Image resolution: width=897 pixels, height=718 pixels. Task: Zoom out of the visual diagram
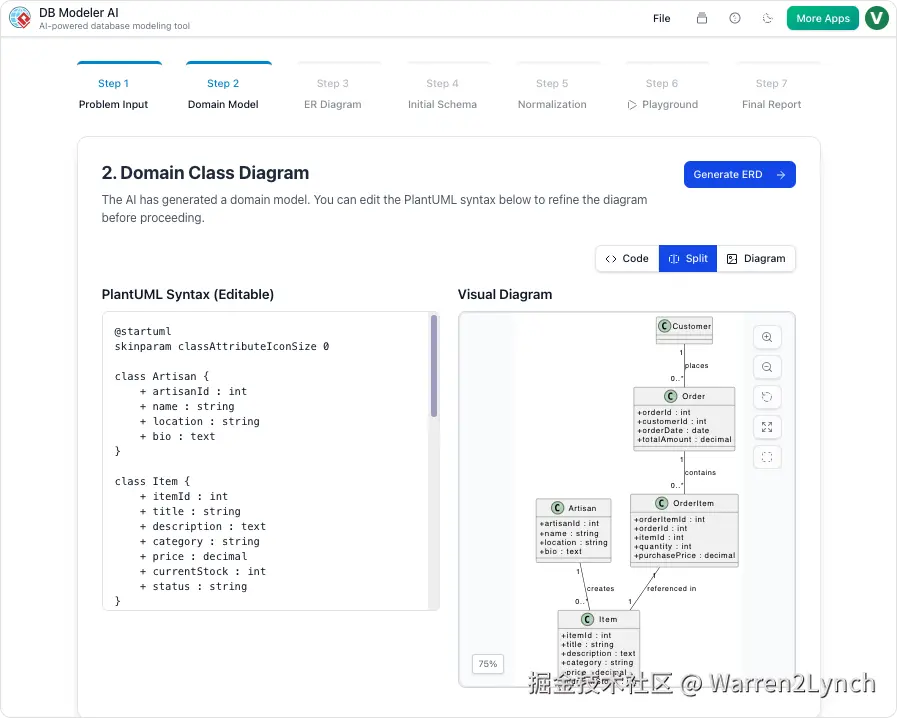click(x=767, y=367)
